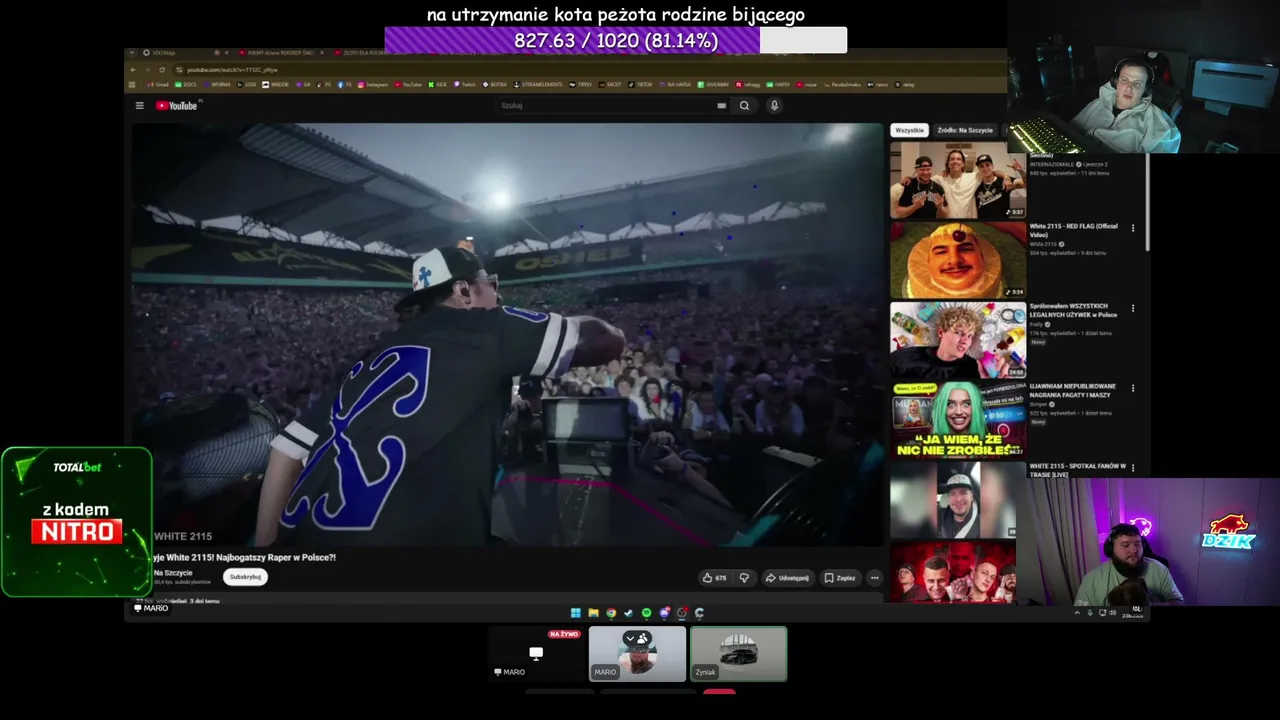Click the donation goal progress bar

[615, 40]
